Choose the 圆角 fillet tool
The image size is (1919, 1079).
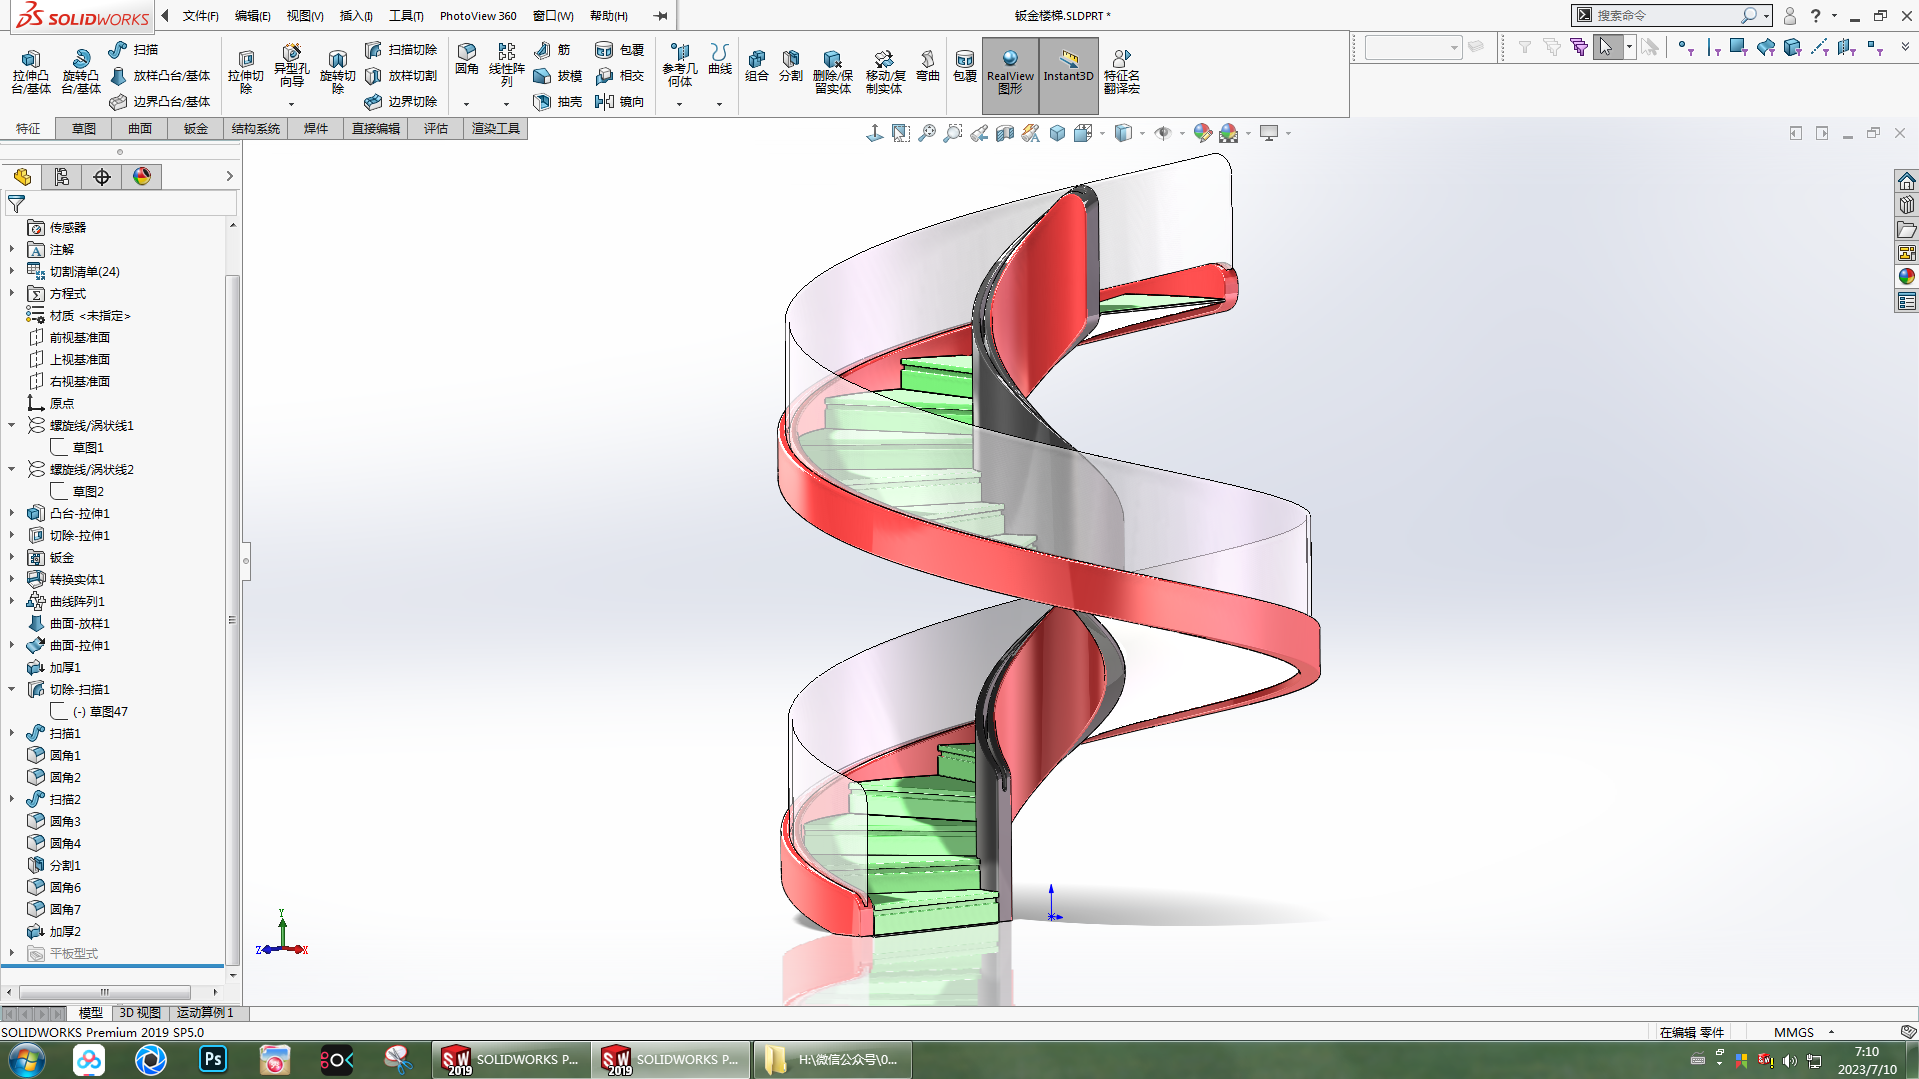[467, 59]
